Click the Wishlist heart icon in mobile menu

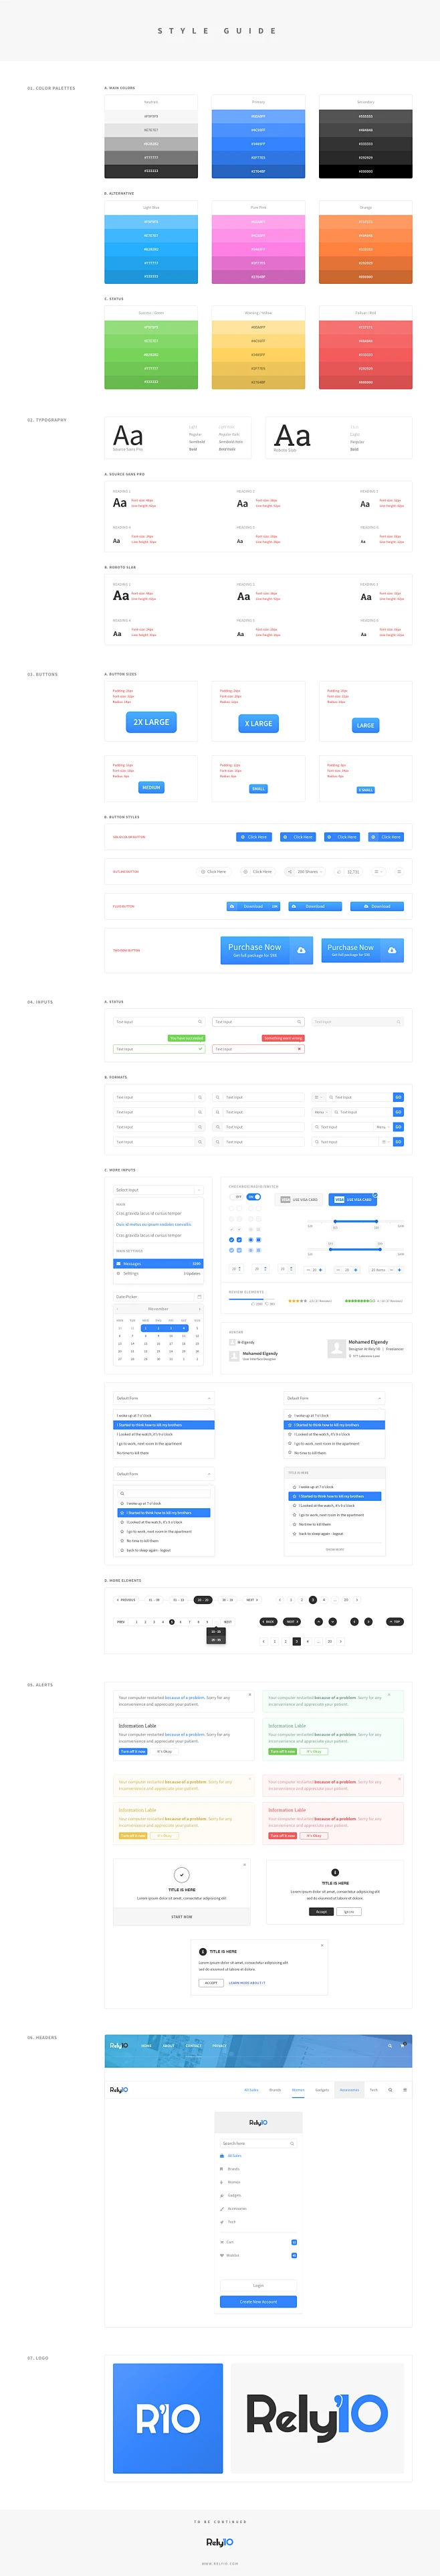pos(222,2255)
